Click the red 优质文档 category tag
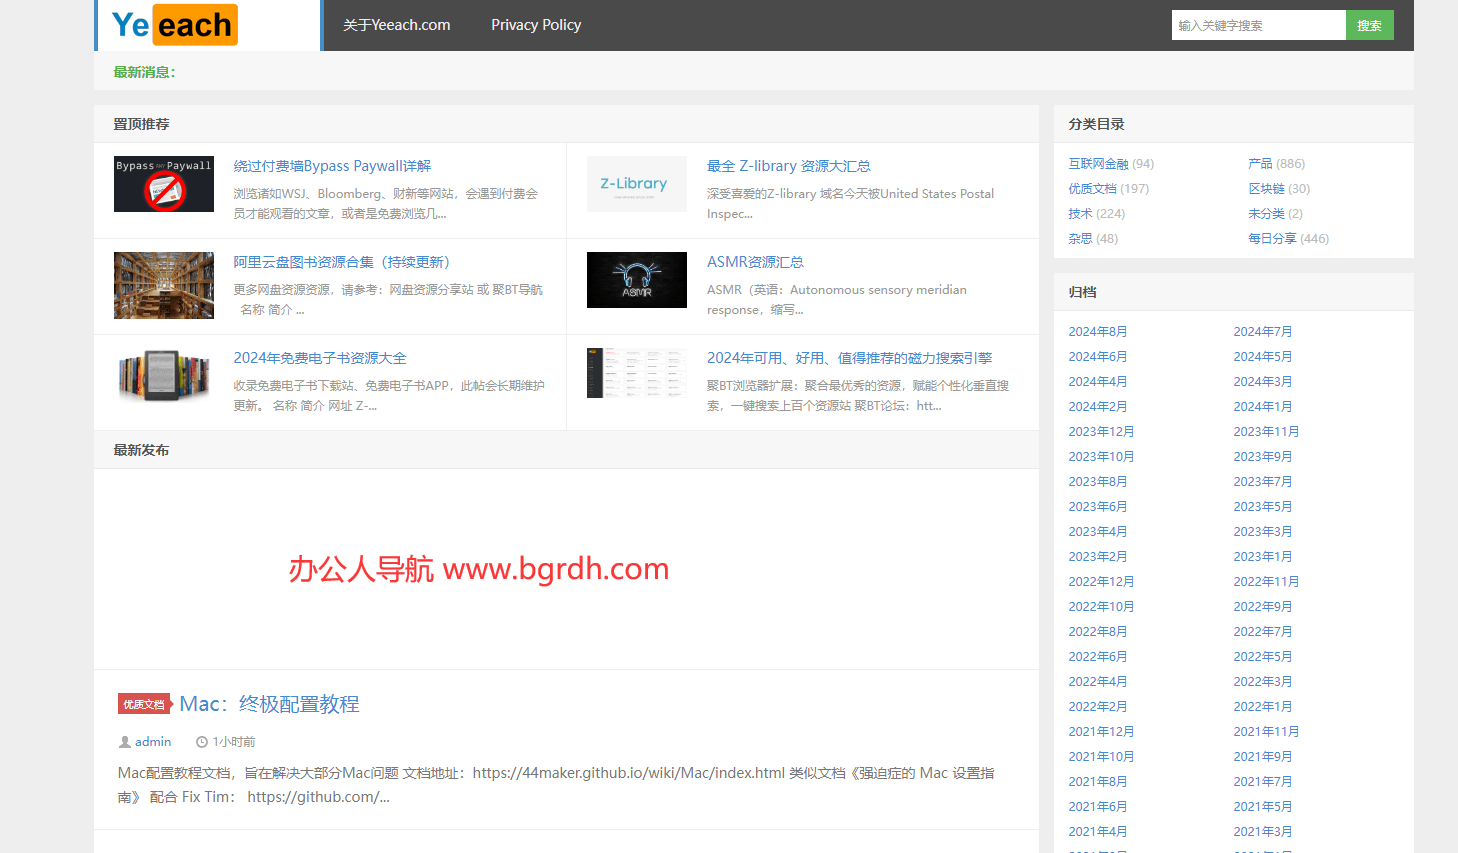 pos(144,704)
